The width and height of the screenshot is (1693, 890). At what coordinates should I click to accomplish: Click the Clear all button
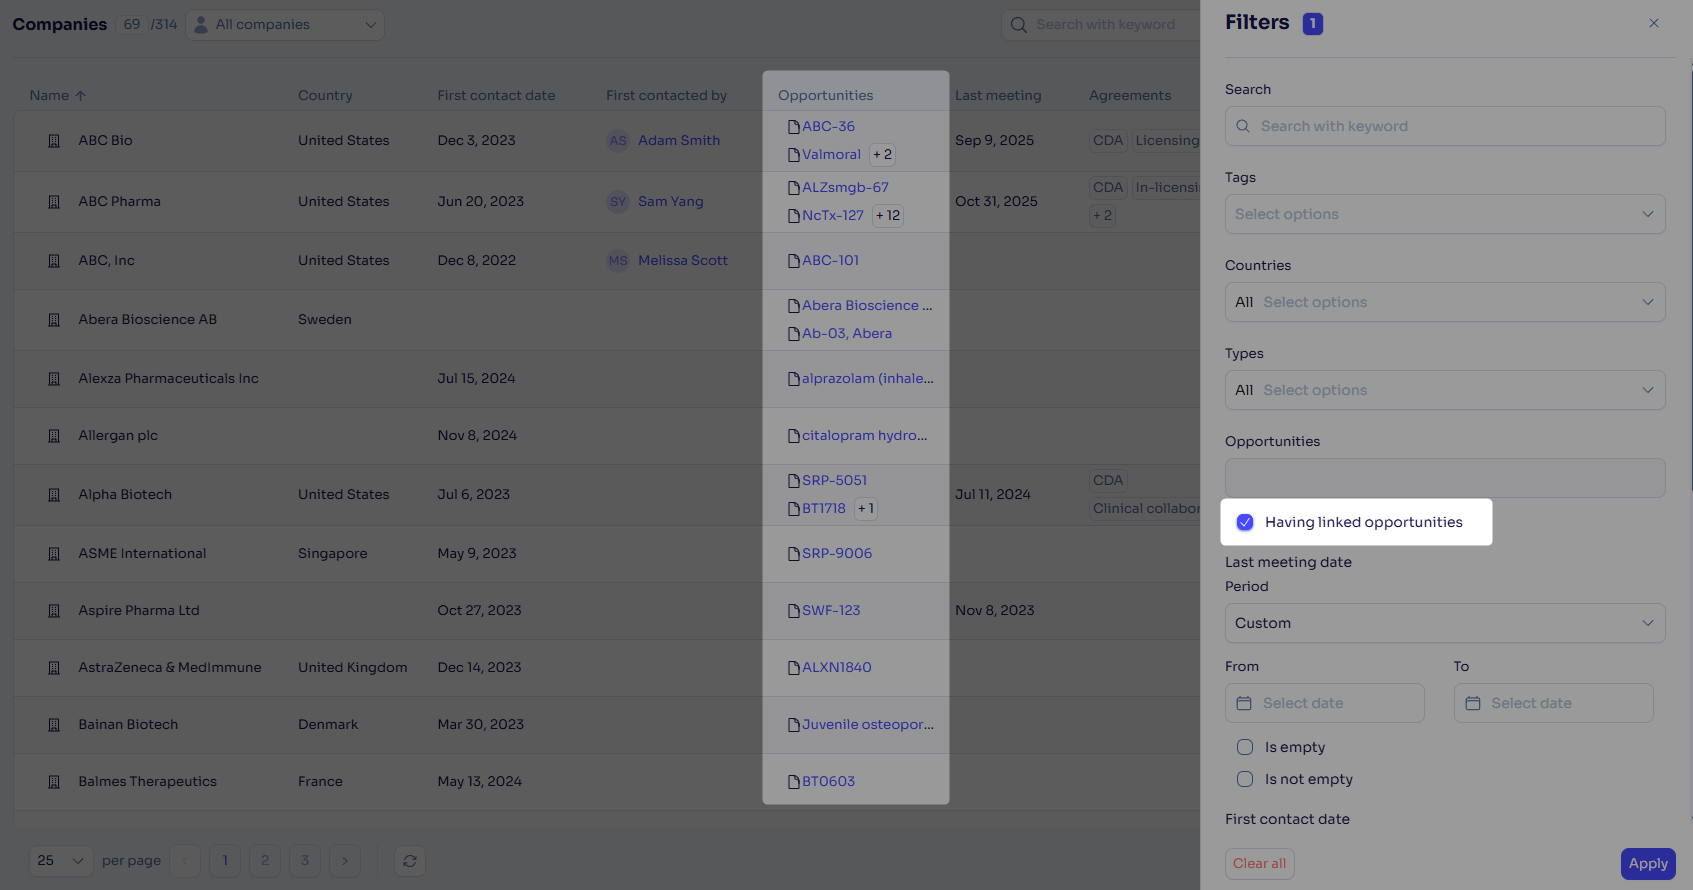[1259, 864]
